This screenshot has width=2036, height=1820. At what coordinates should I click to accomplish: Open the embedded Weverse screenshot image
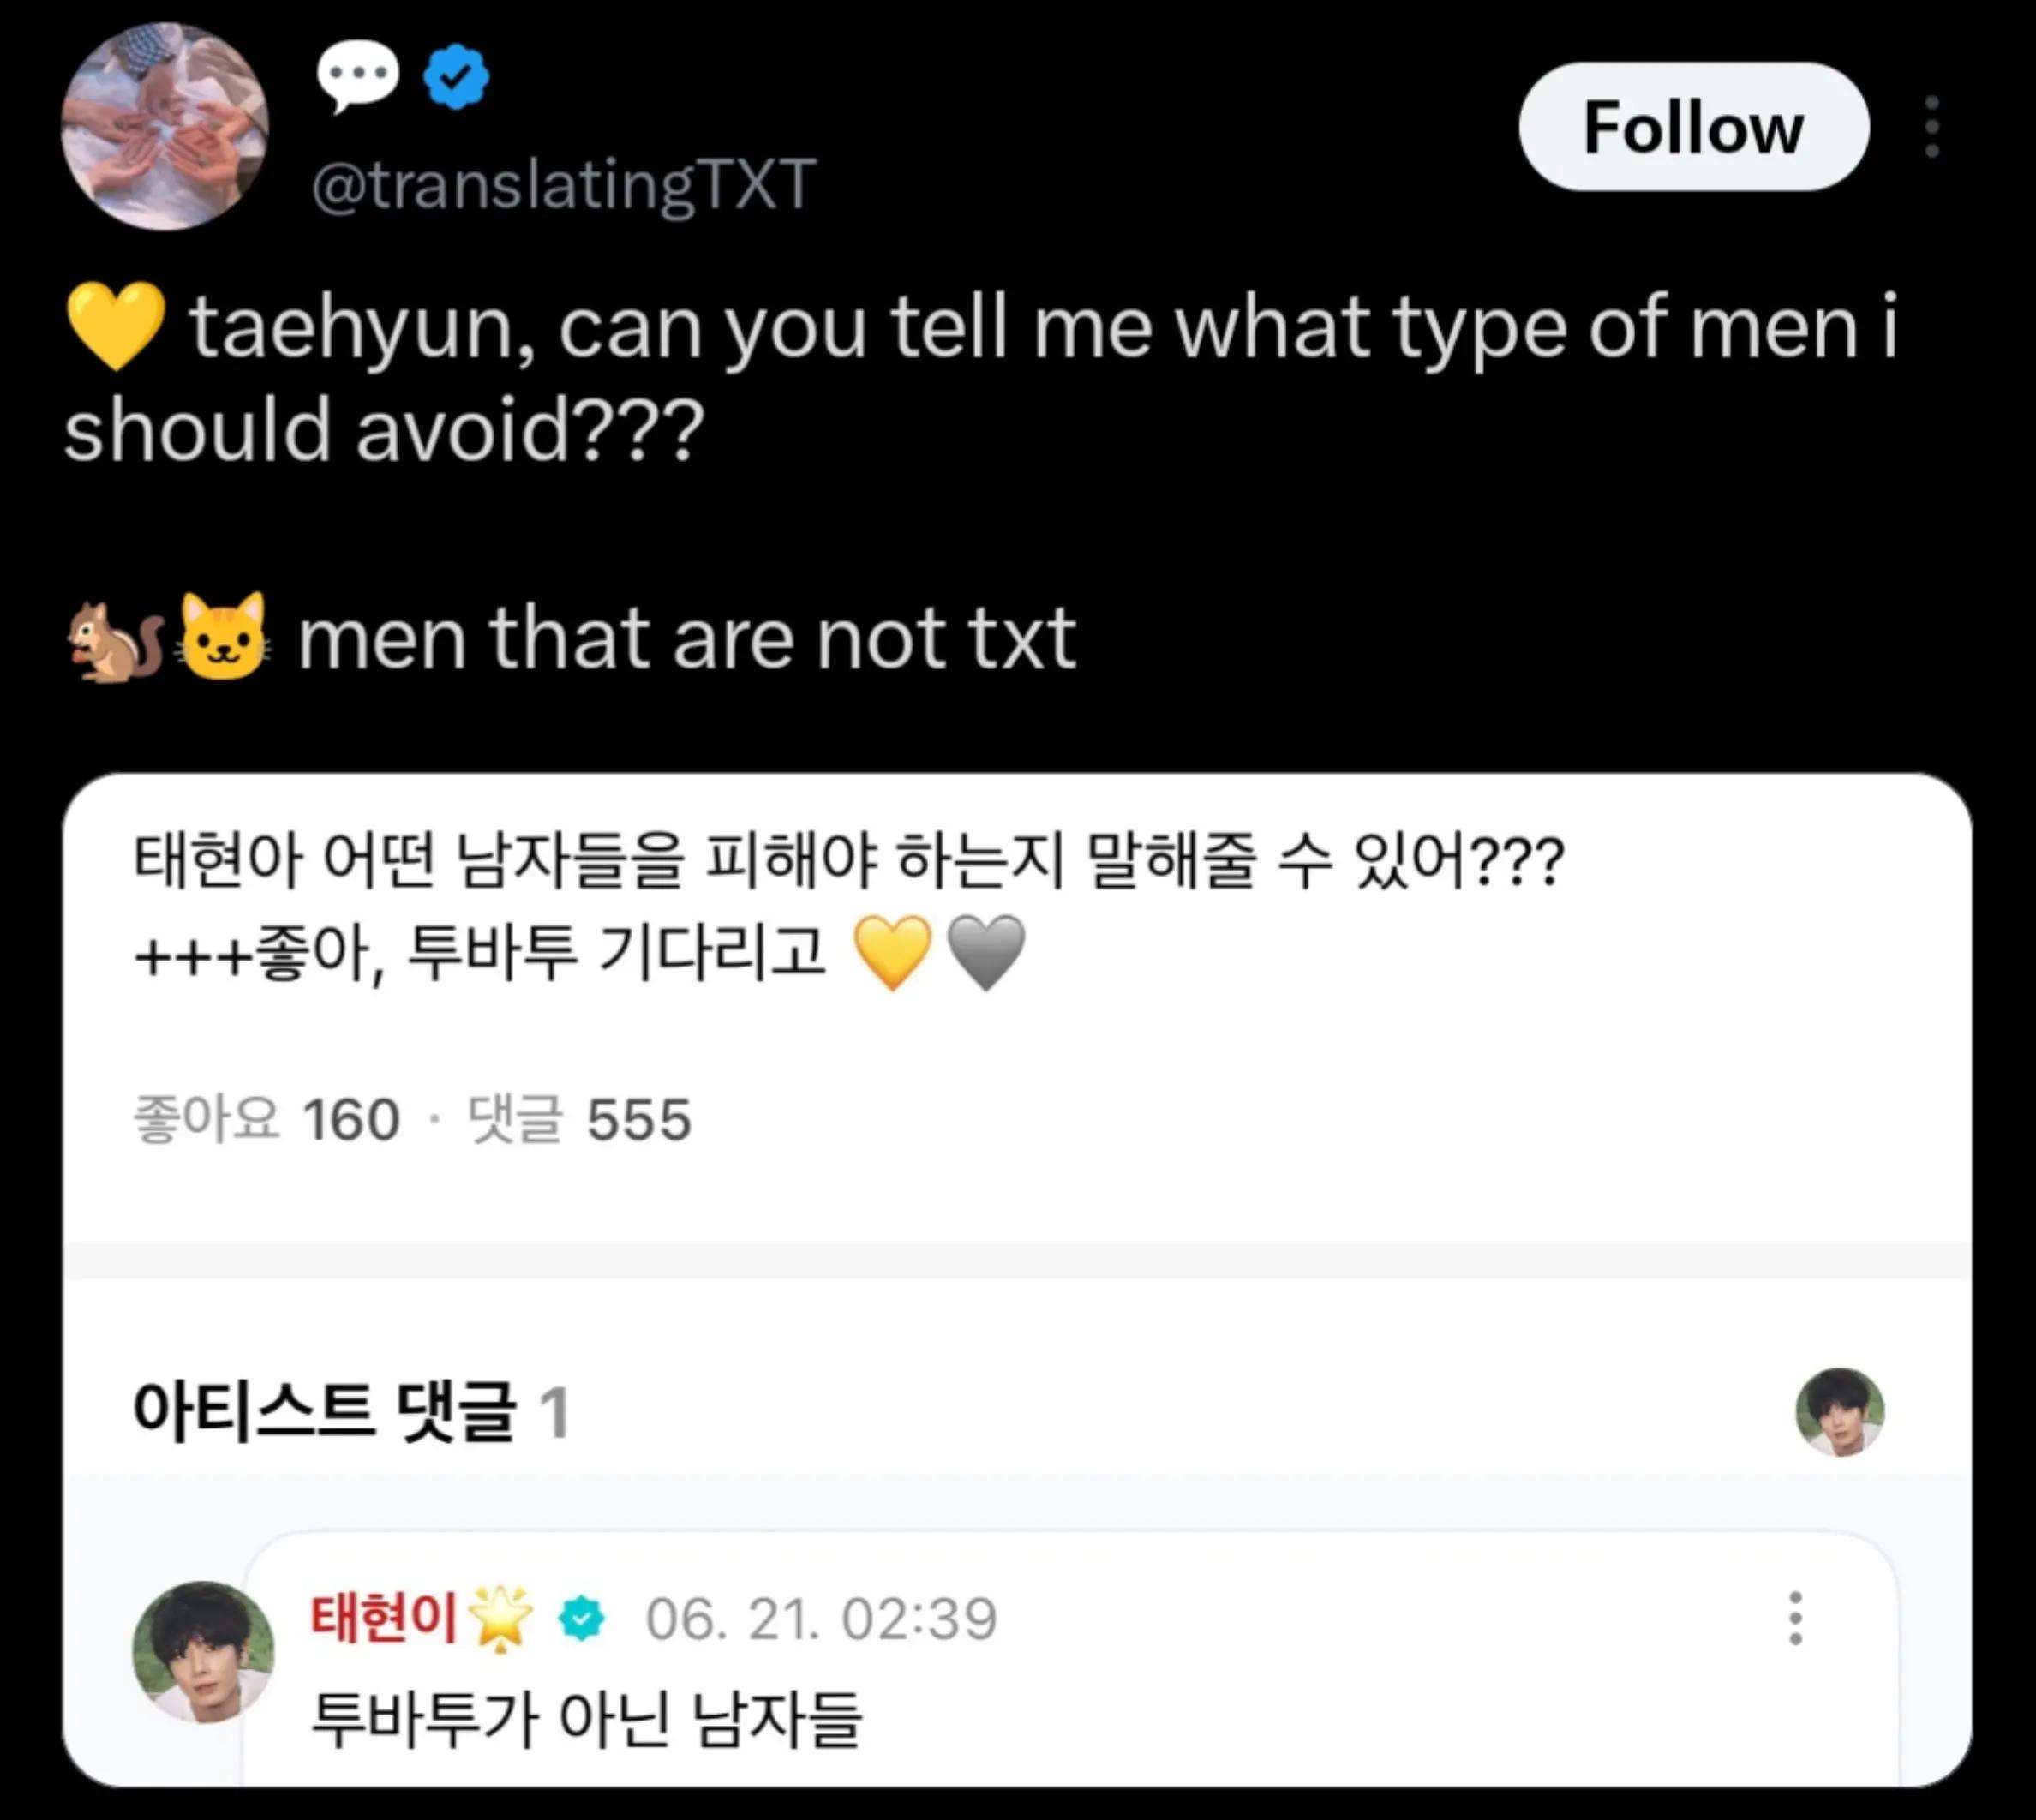click(1017, 1280)
